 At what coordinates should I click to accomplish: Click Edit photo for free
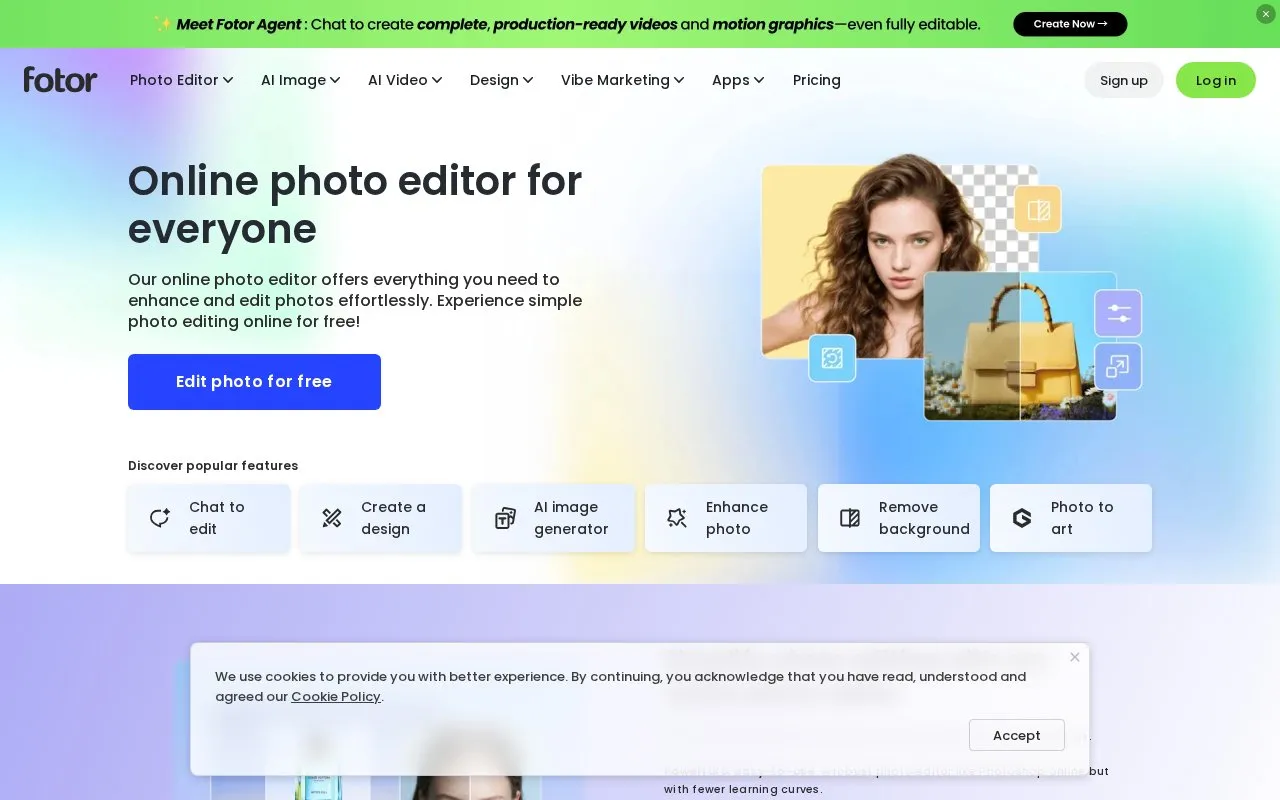point(254,382)
